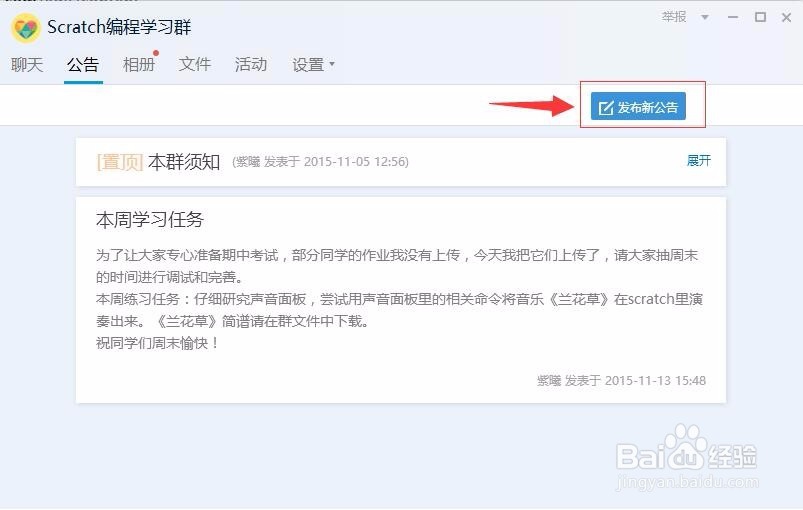Click the group avatar heart icon
803x510 pixels.
click(x=25, y=28)
